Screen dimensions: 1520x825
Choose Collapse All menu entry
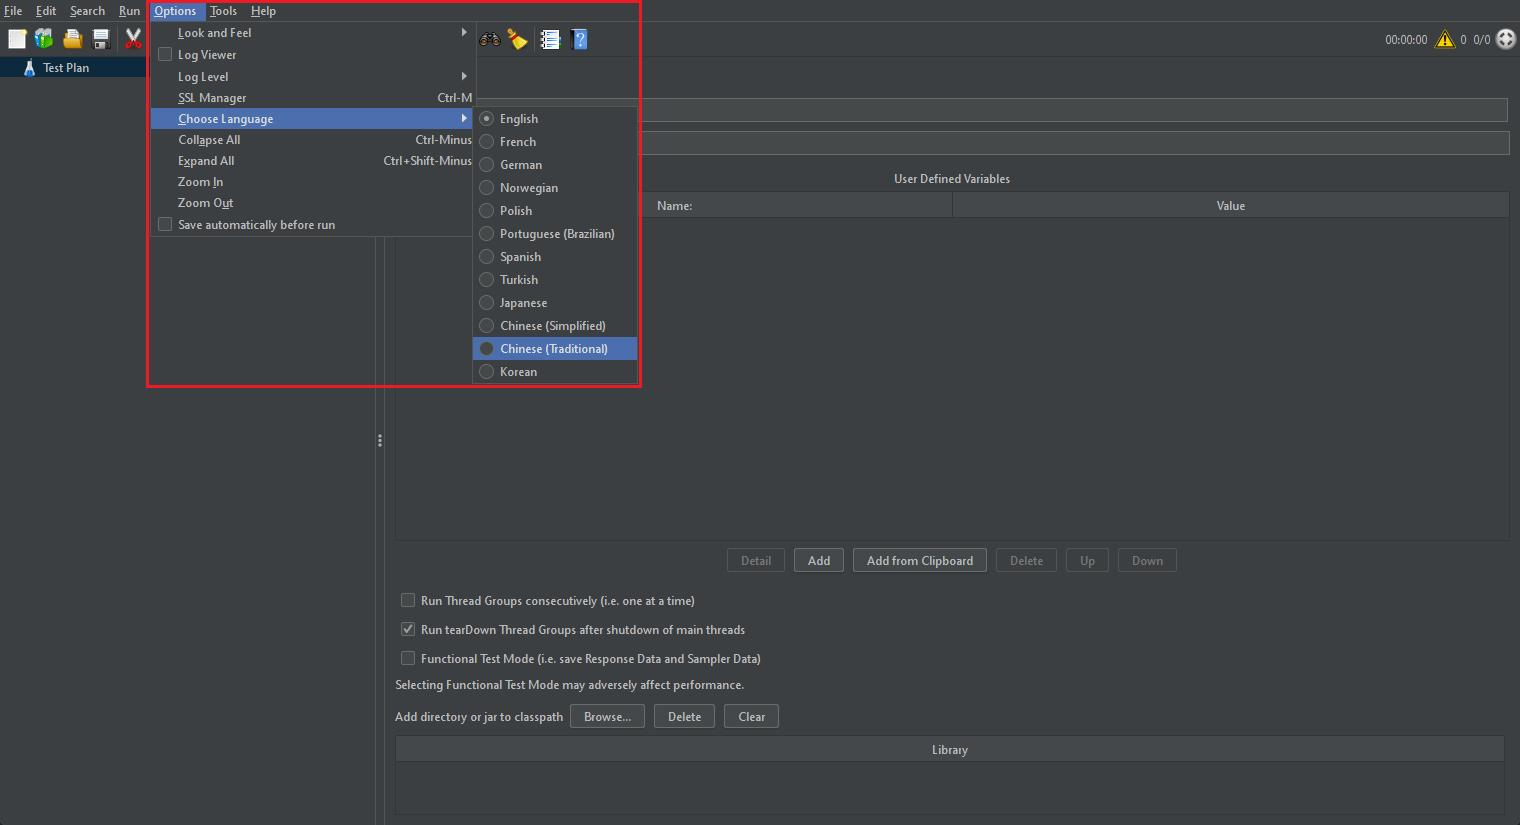pyautogui.click(x=311, y=139)
